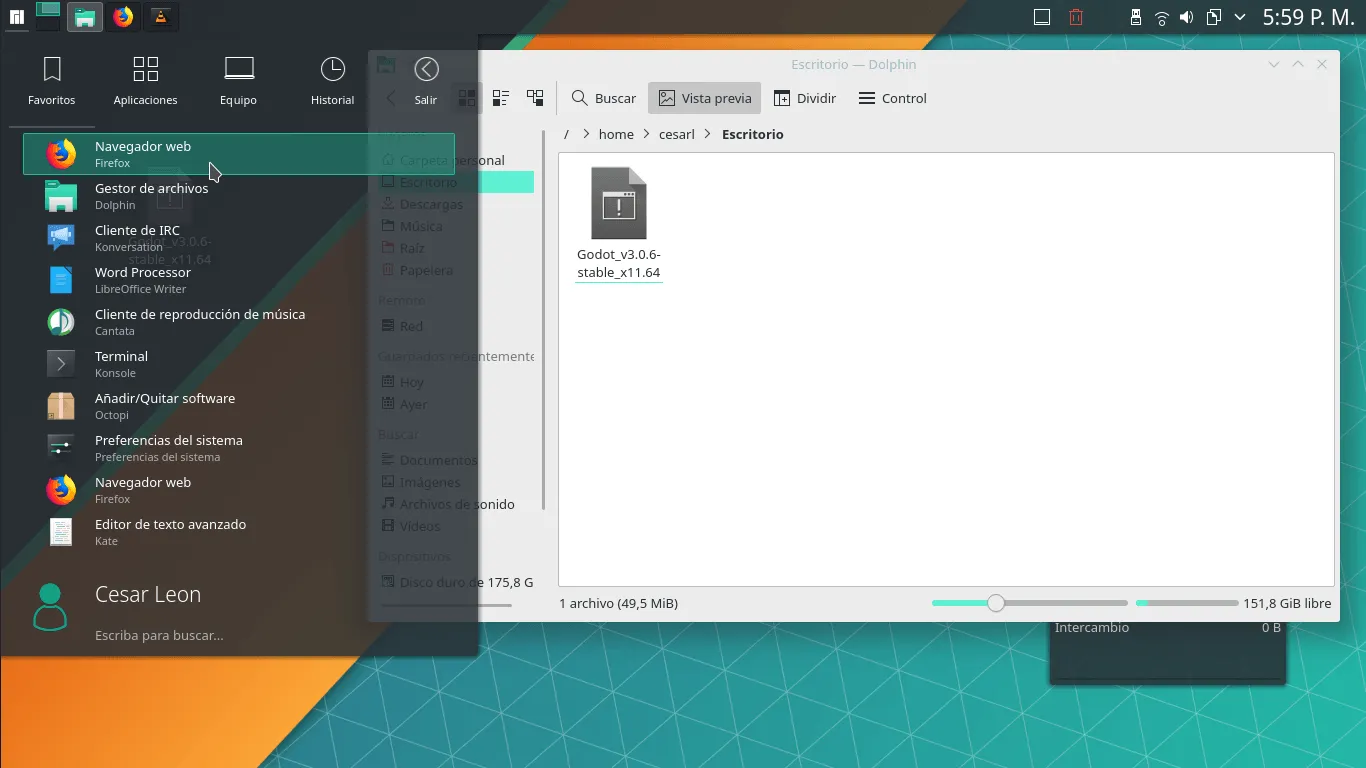This screenshot has height=768, width=1366.
Task: Click home in the breadcrumb path
Action: [x=616, y=134]
